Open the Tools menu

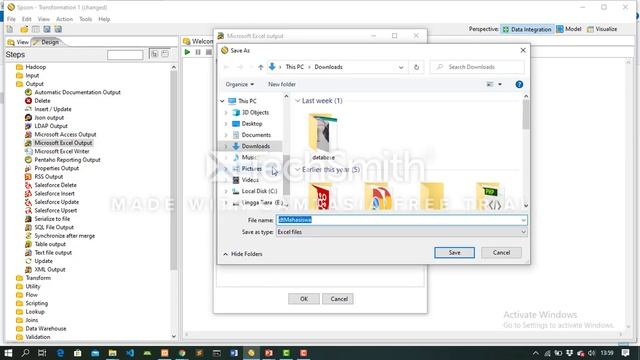coord(85,19)
